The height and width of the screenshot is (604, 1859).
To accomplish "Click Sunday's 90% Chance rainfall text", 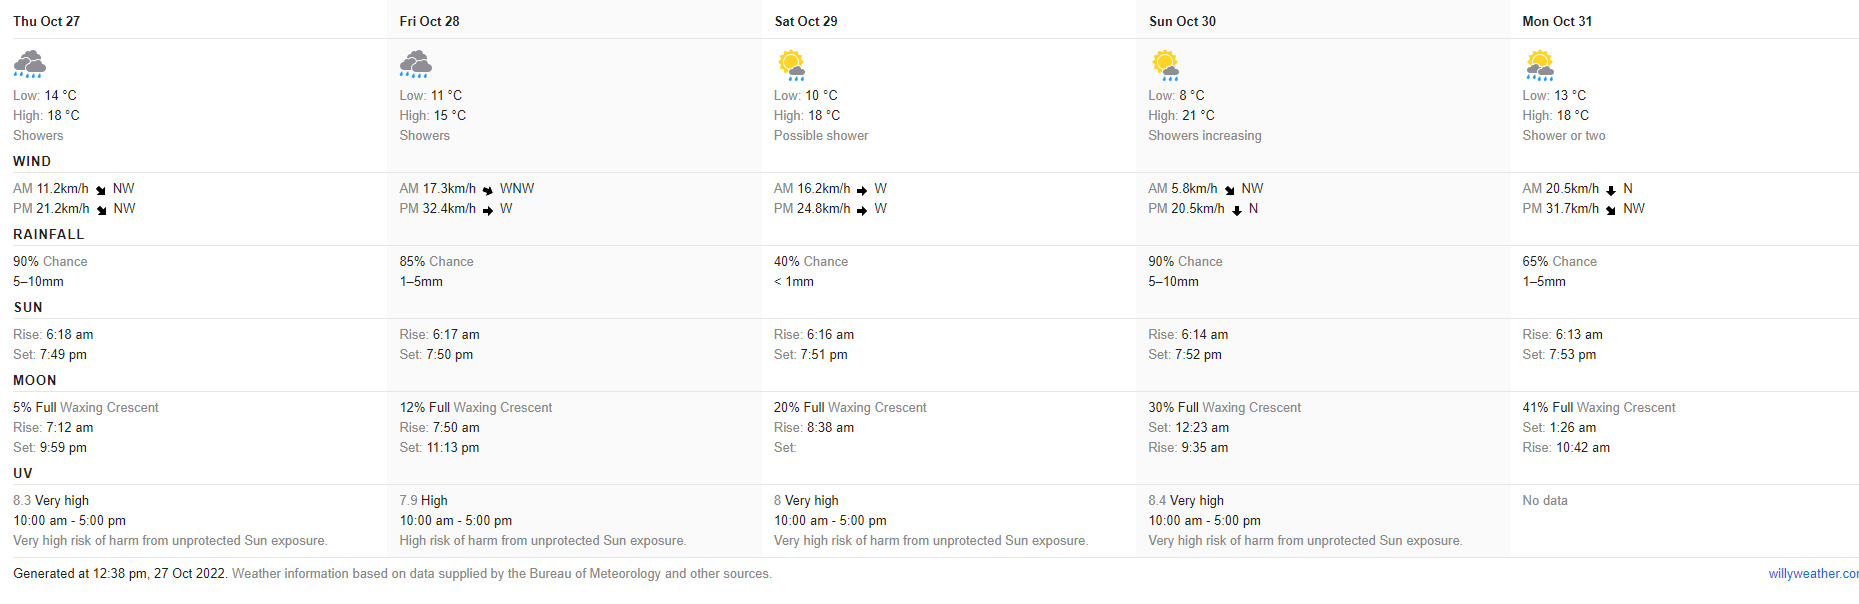I will click(1185, 261).
